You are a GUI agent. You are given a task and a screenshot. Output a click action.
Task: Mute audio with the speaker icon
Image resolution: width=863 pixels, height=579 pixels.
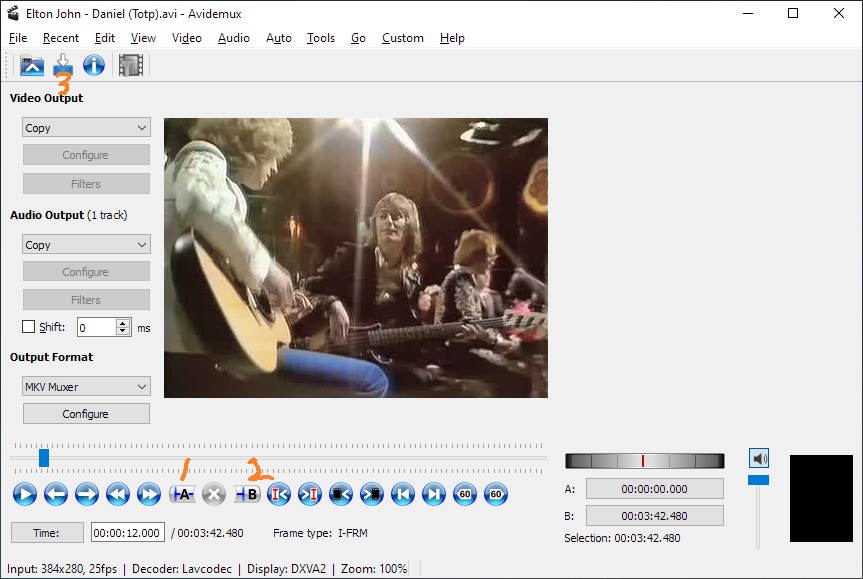(759, 458)
